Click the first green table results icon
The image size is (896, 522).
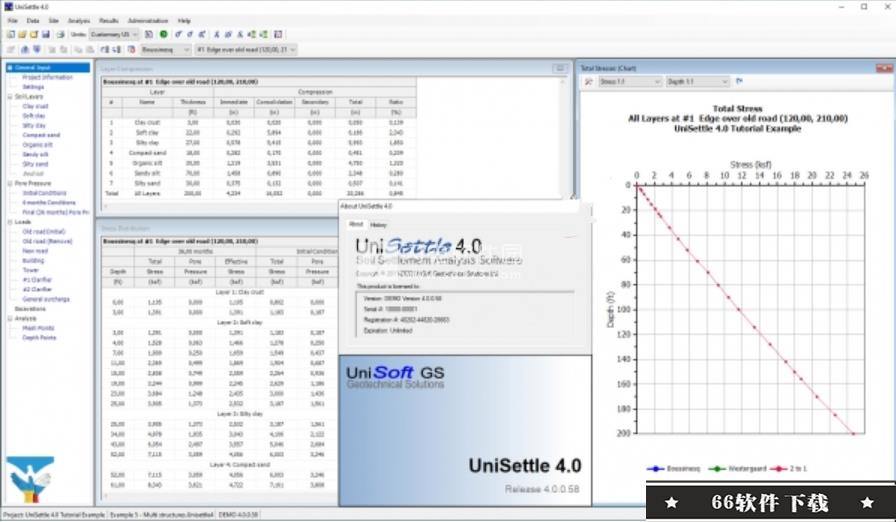coord(252,34)
